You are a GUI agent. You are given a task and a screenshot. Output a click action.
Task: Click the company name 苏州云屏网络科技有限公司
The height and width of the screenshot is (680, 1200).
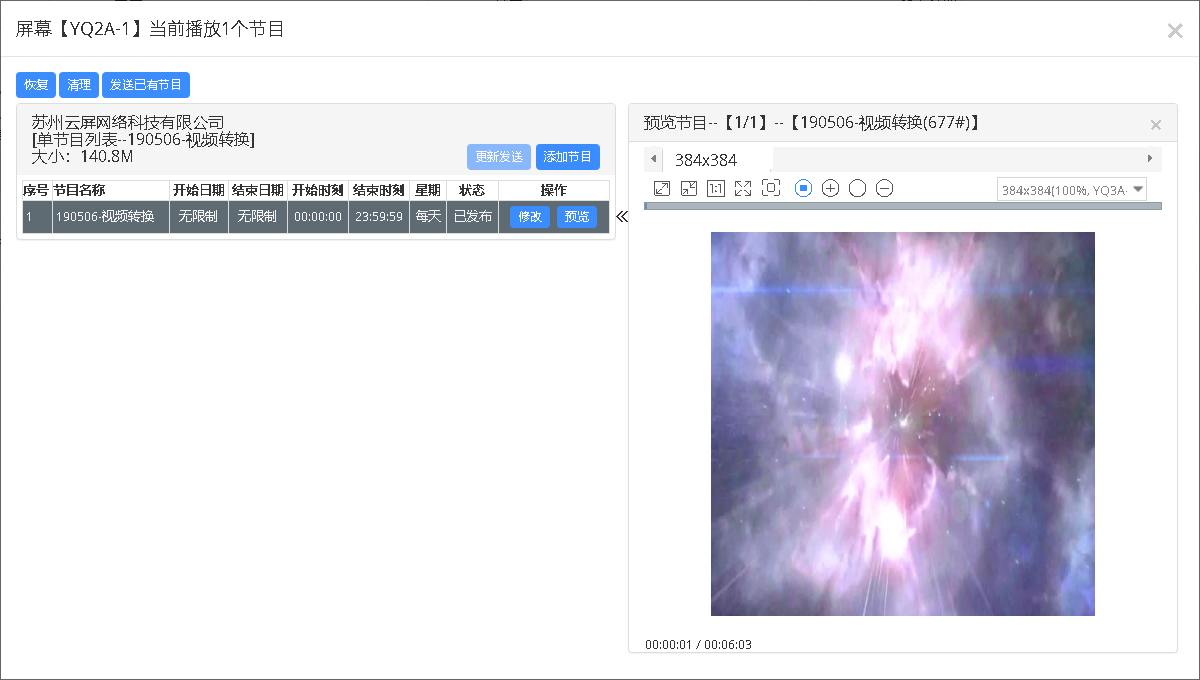[x=128, y=123]
